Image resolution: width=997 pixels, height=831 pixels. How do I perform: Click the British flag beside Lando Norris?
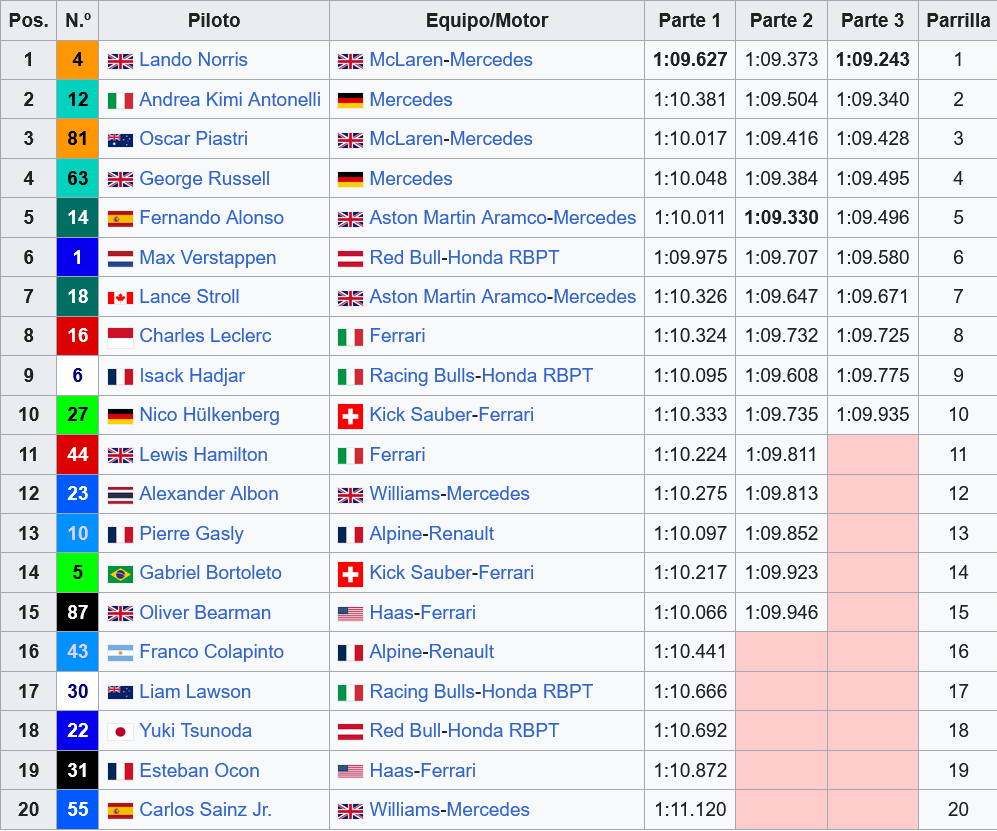tap(120, 61)
